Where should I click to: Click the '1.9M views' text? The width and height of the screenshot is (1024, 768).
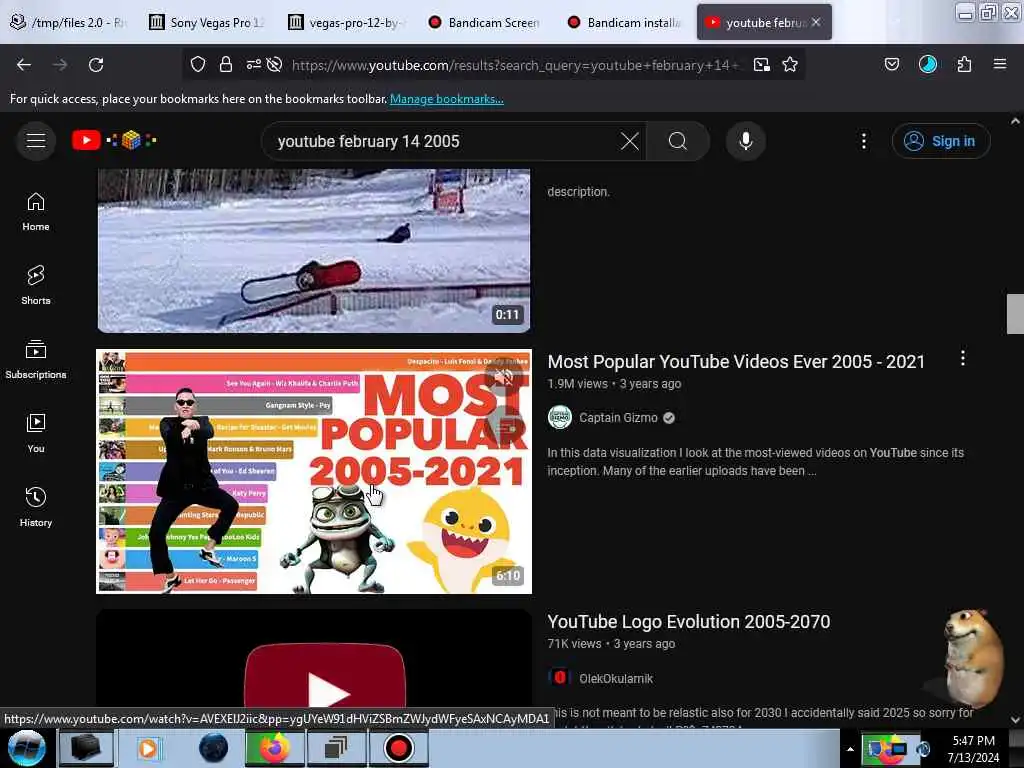tap(577, 384)
